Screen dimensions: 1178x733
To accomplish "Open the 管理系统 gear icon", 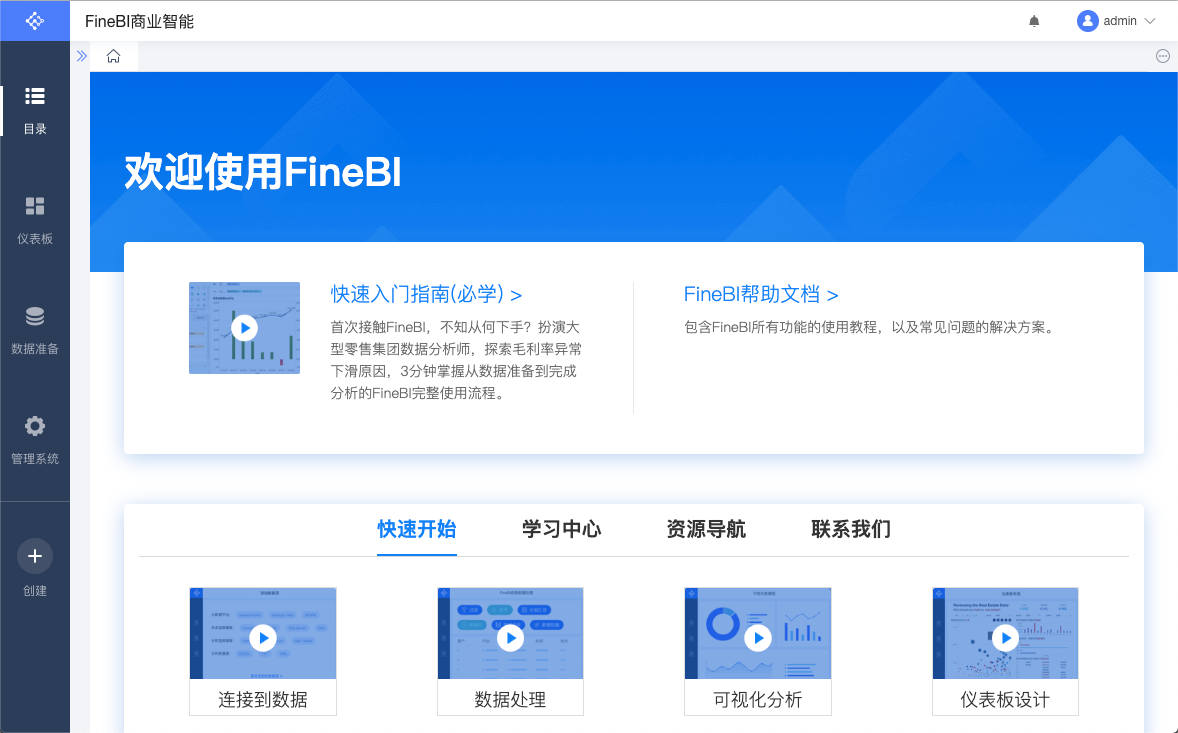I will [x=35, y=426].
